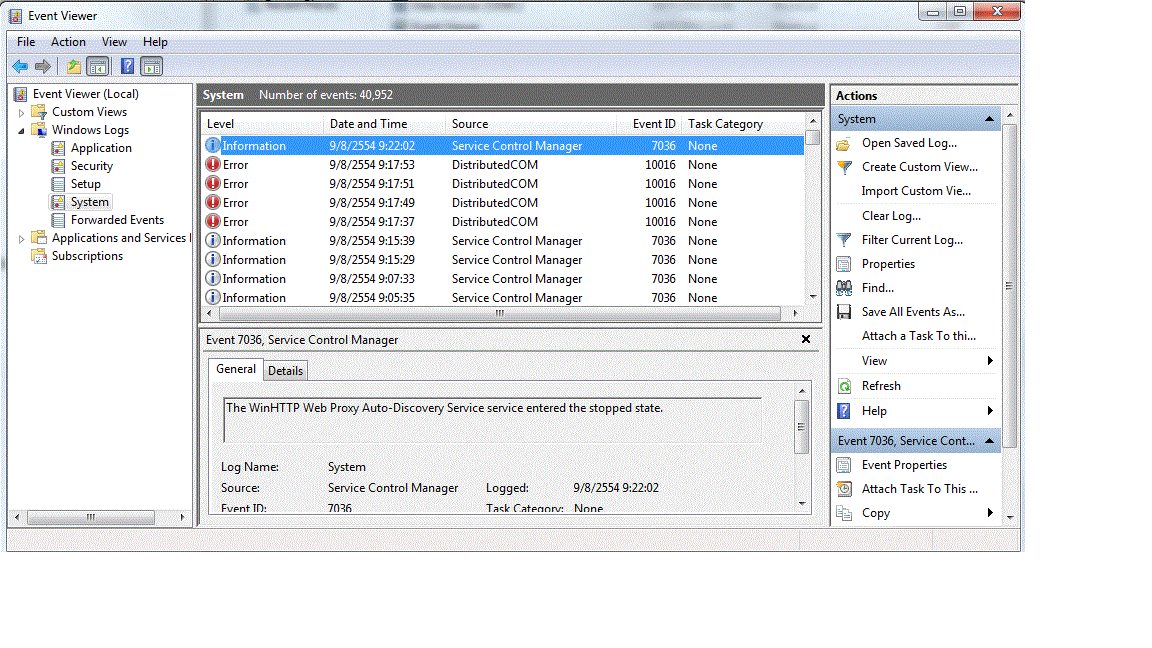
Task: Select the System log in tree
Action: (x=90, y=202)
